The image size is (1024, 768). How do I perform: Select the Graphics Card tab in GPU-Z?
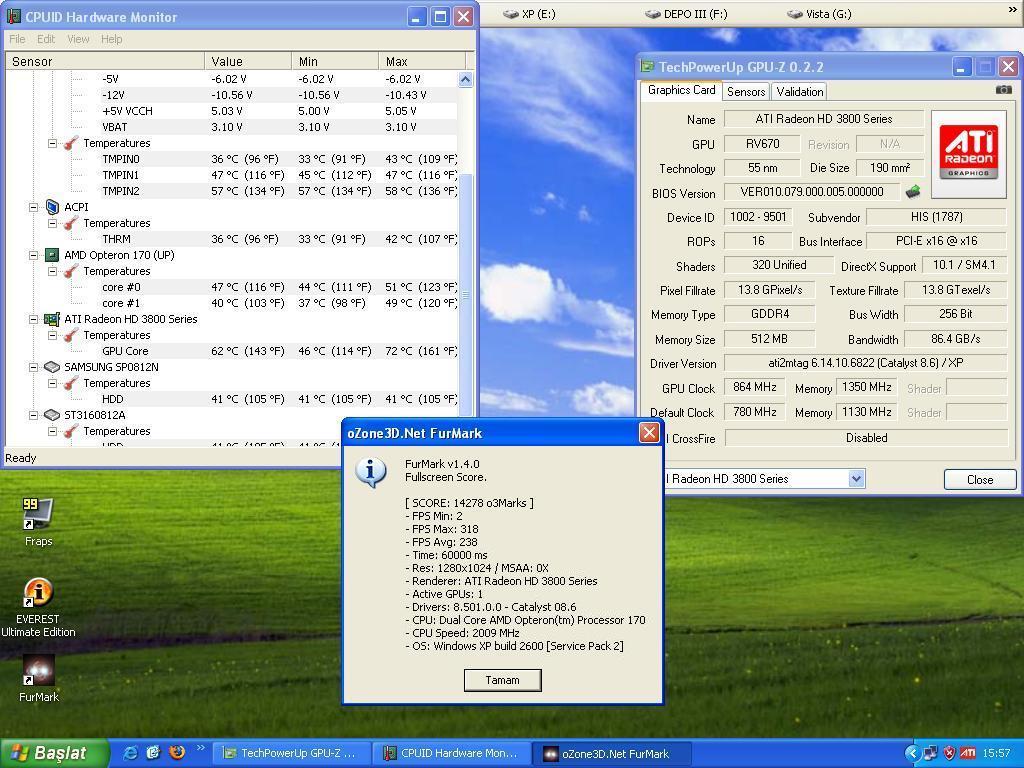[x=681, y=90]
